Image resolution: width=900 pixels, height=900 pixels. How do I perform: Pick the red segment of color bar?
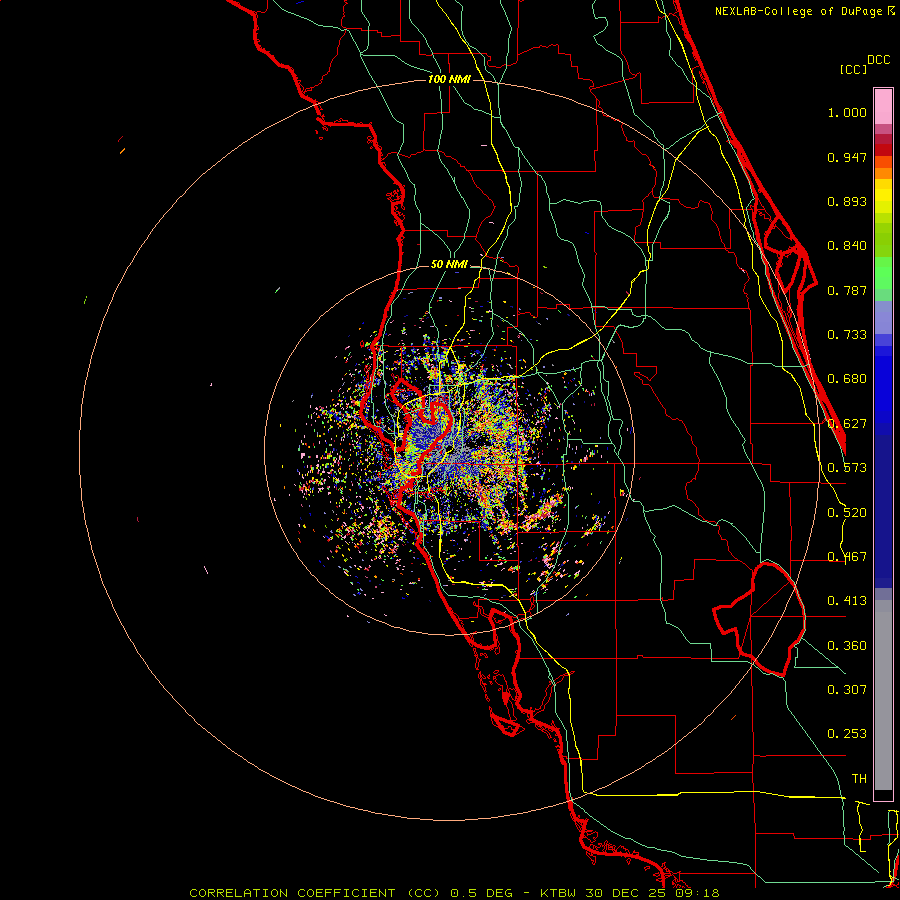point(883,150)
